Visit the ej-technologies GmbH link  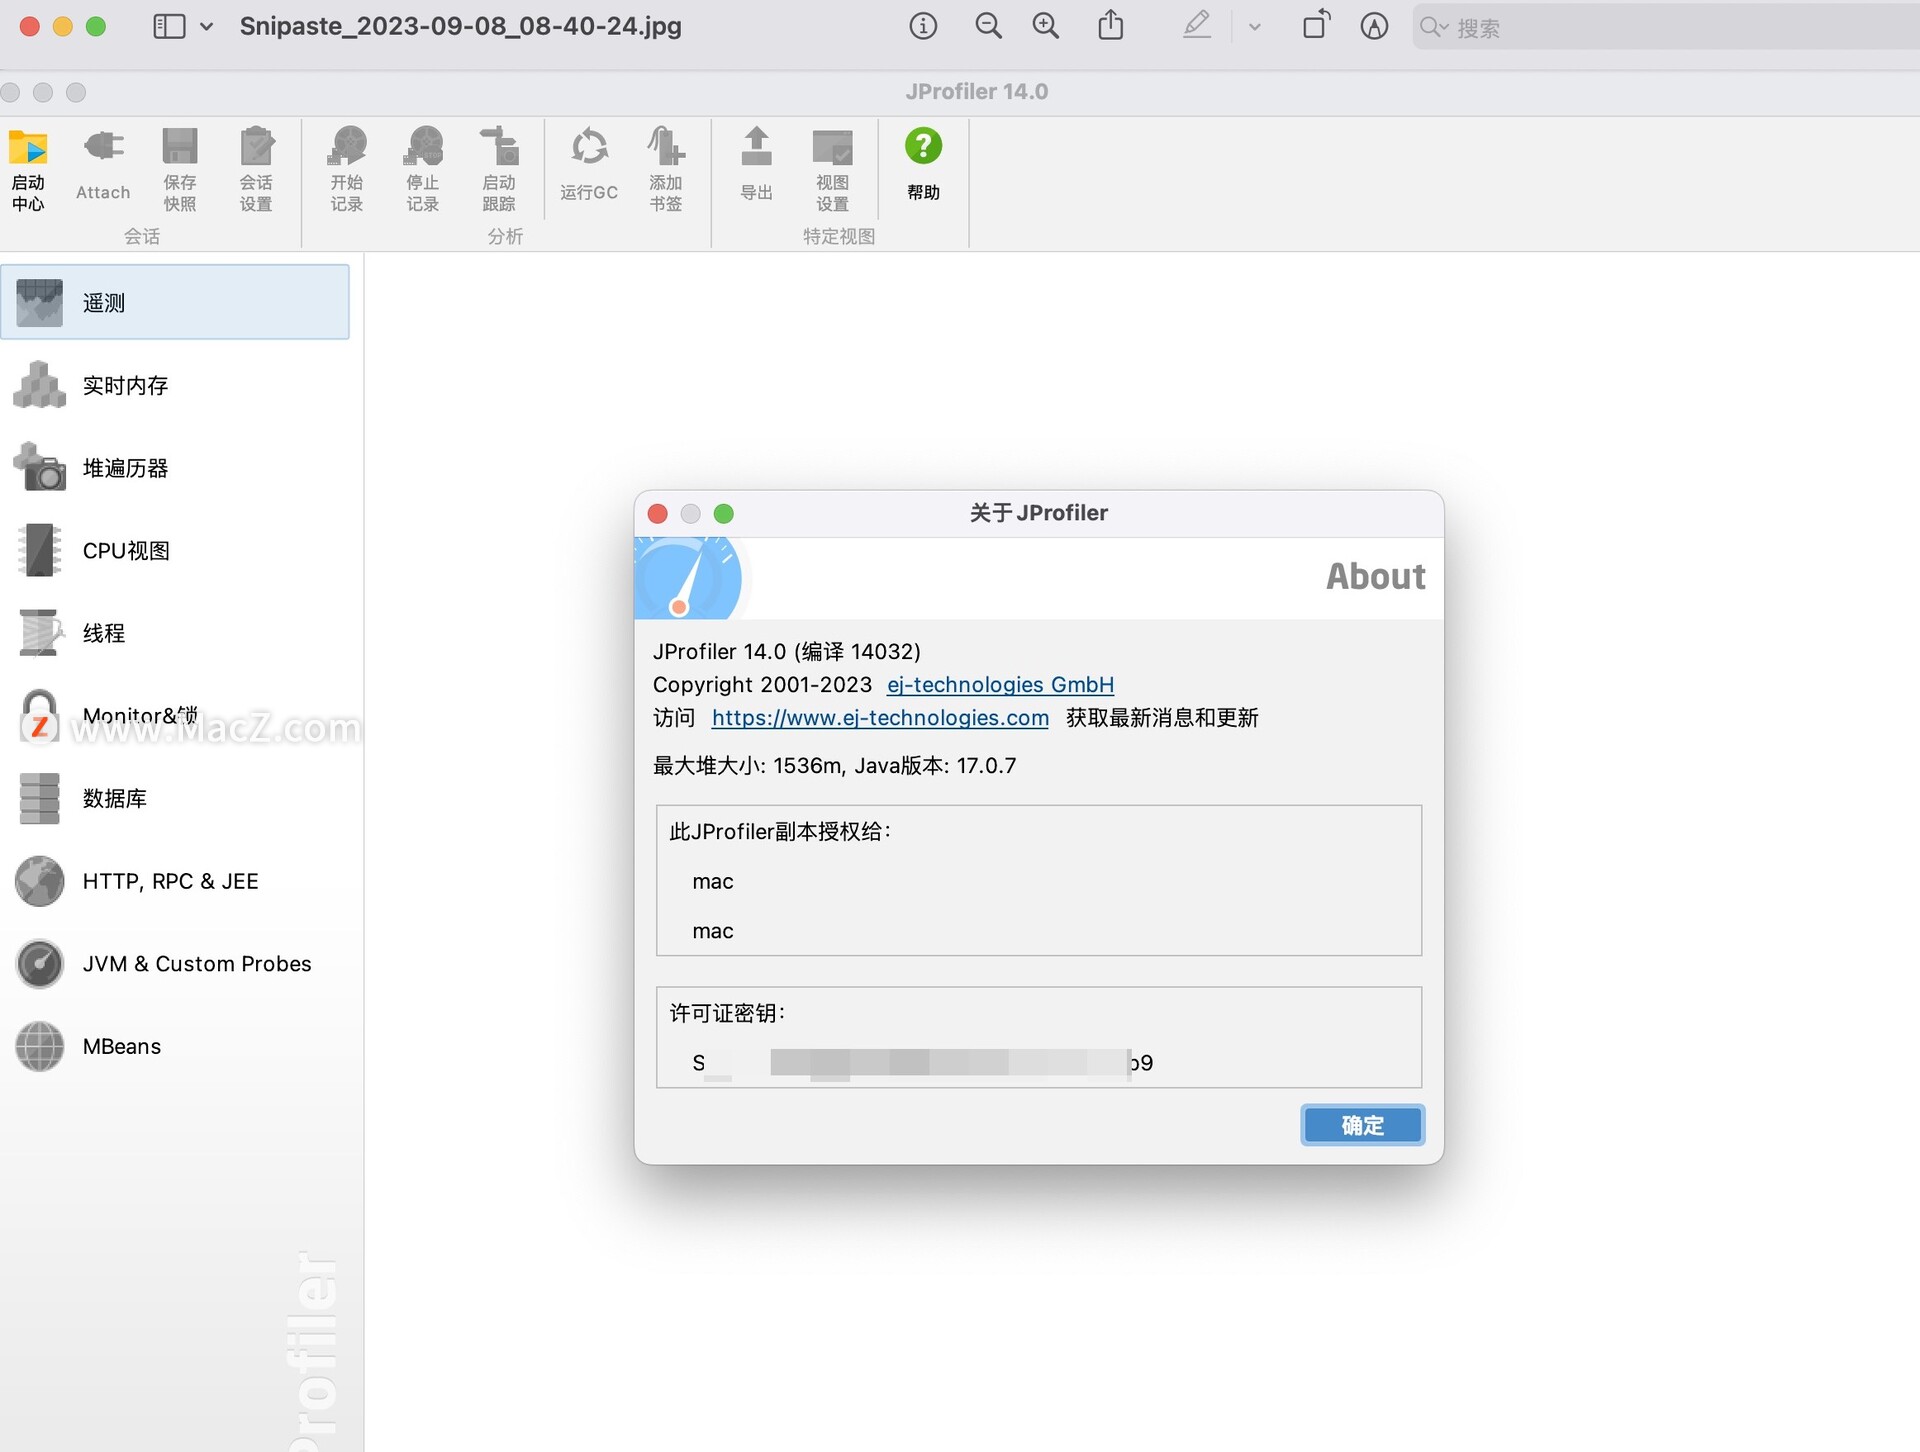click(x=1000, y=684)
